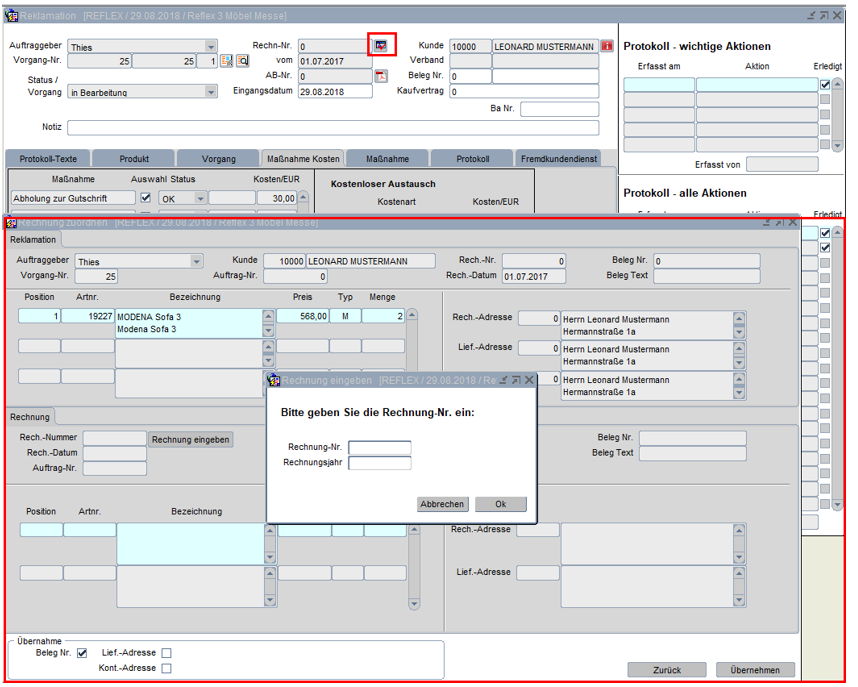The image size is (858, 687).
Task: Close the Rechnung eingeben dialog
Action: pyautogui.click(x=529, y=380)
